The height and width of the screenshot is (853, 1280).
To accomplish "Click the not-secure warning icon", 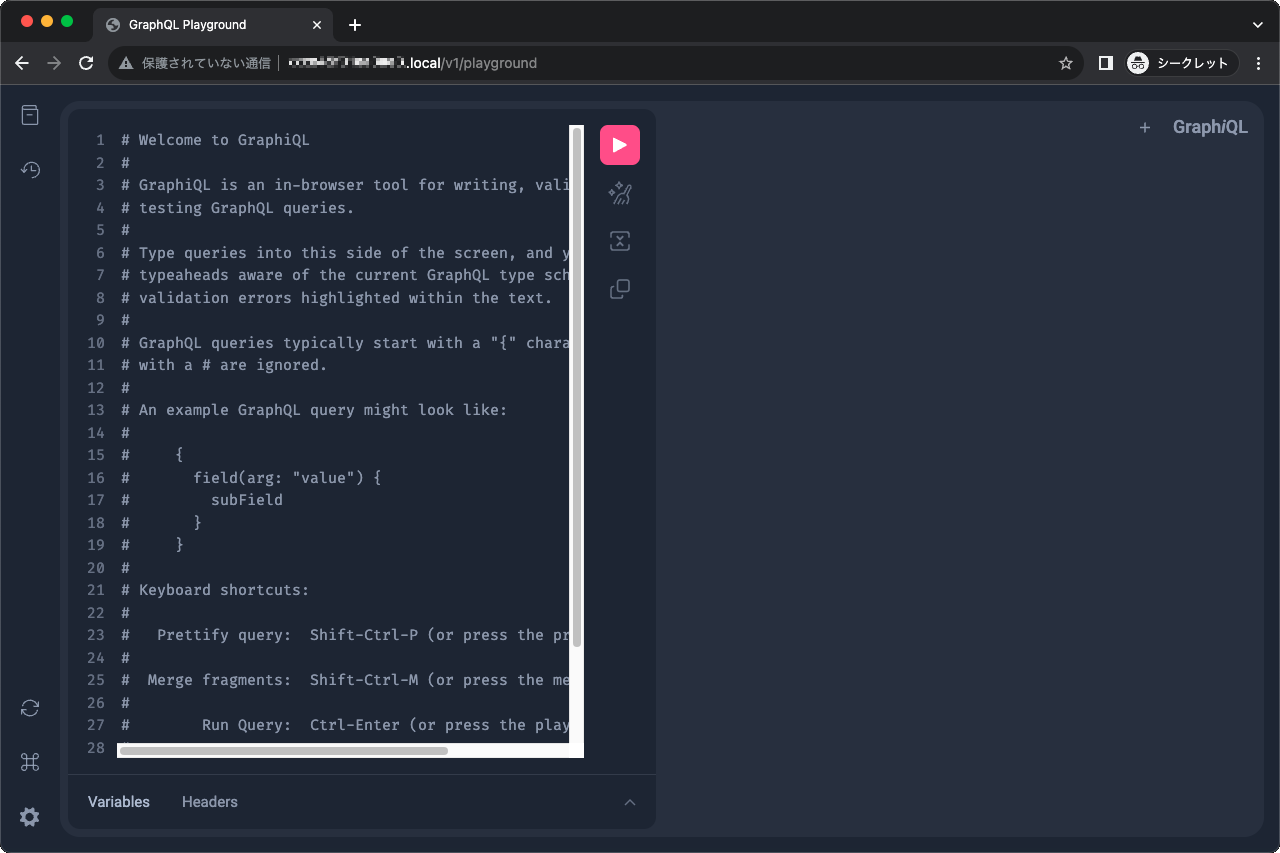I will click(126, 63).
